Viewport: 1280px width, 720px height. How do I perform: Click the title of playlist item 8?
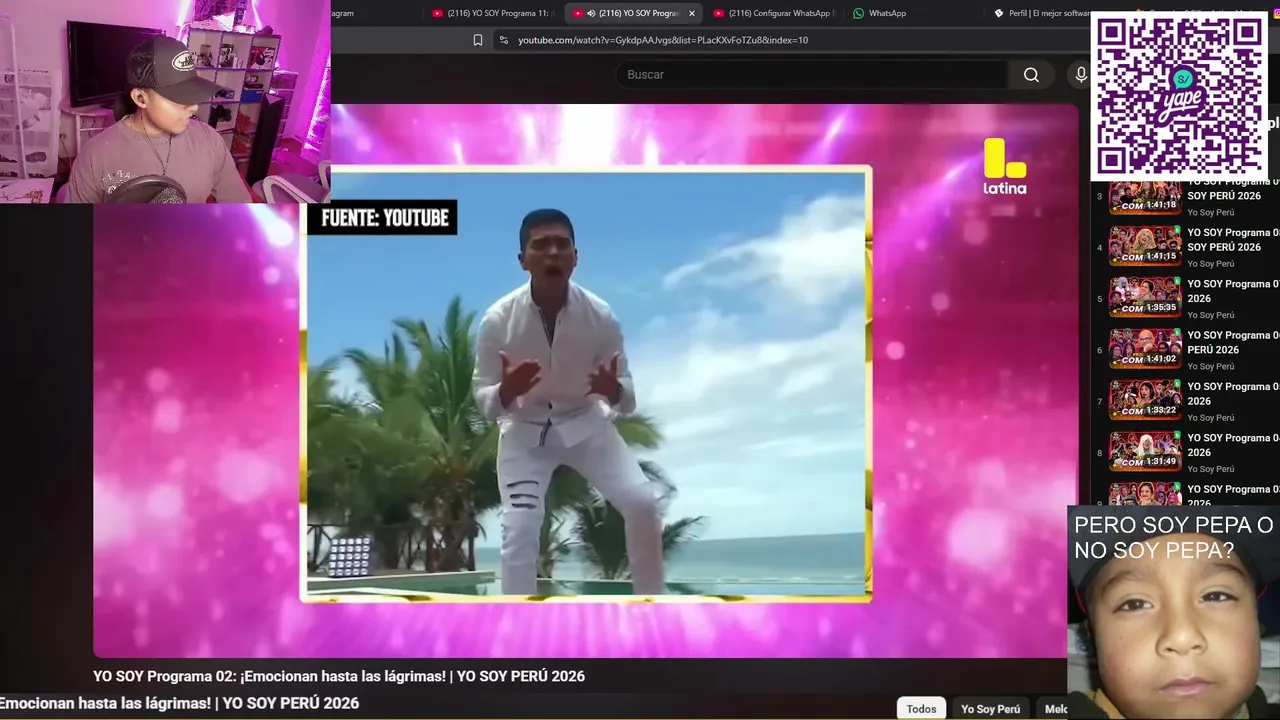click(x=1233, y=445)
